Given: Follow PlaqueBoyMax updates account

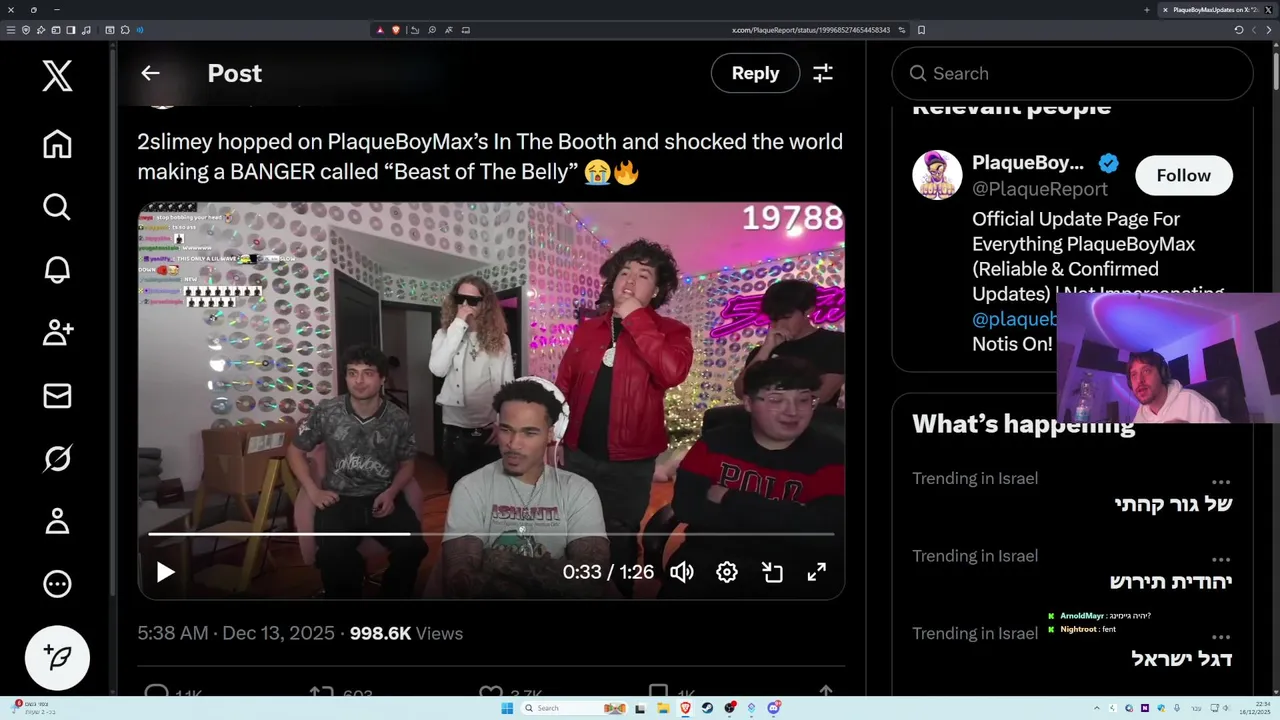Looking at the screenshot, I should point(1183,175).
